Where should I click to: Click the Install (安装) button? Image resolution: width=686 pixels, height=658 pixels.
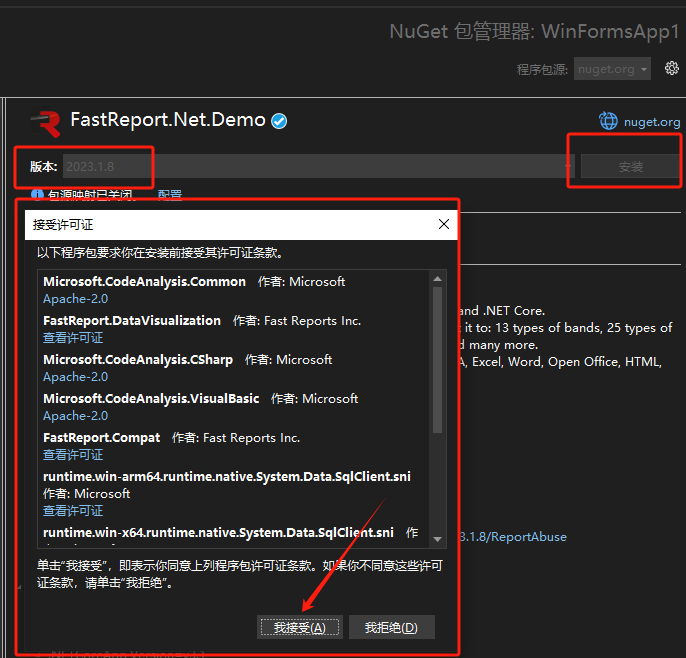pos(630,166)
